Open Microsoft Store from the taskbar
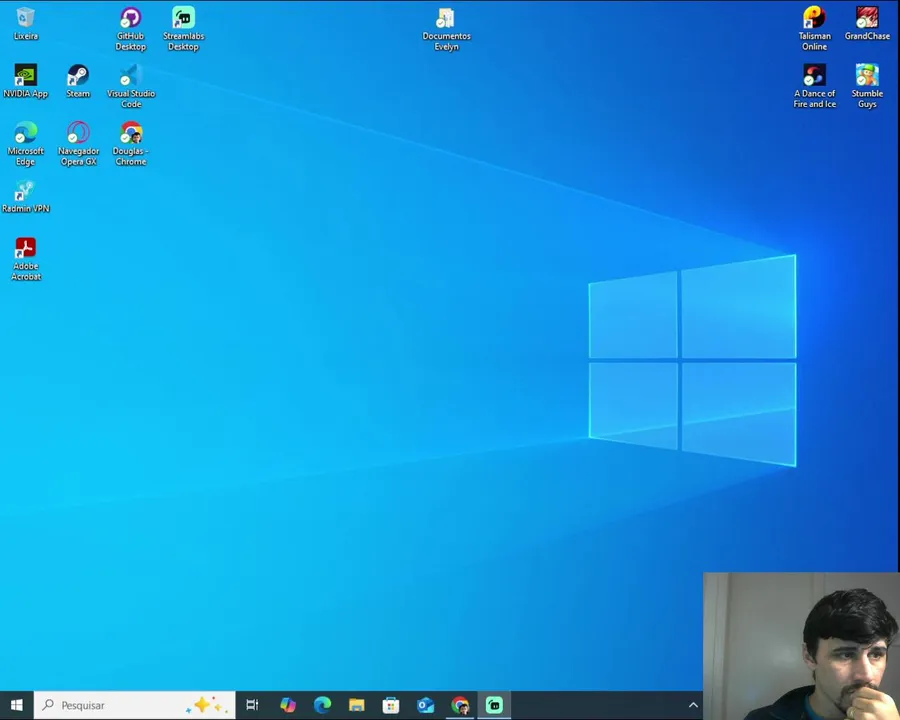 [x=391, y=705]
